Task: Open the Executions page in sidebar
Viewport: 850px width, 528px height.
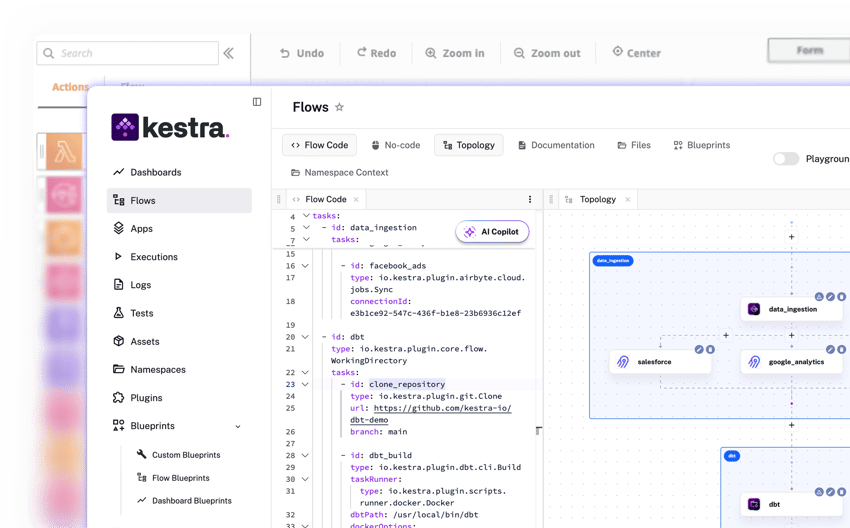Action: click(153, 257)
